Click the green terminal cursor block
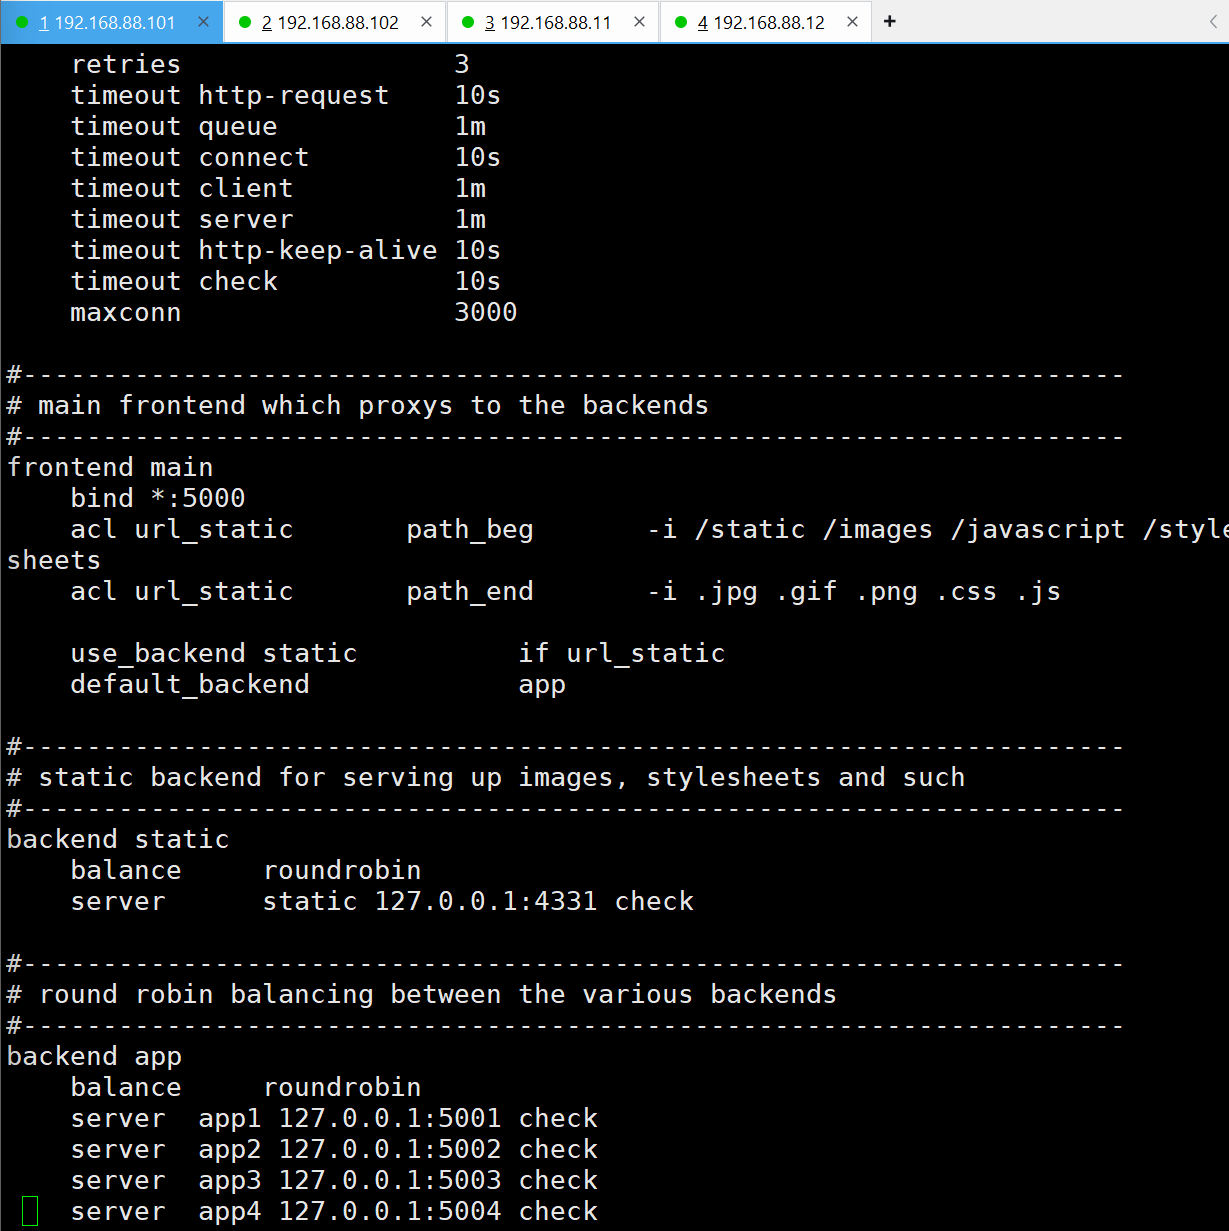 coord(30,1211)
